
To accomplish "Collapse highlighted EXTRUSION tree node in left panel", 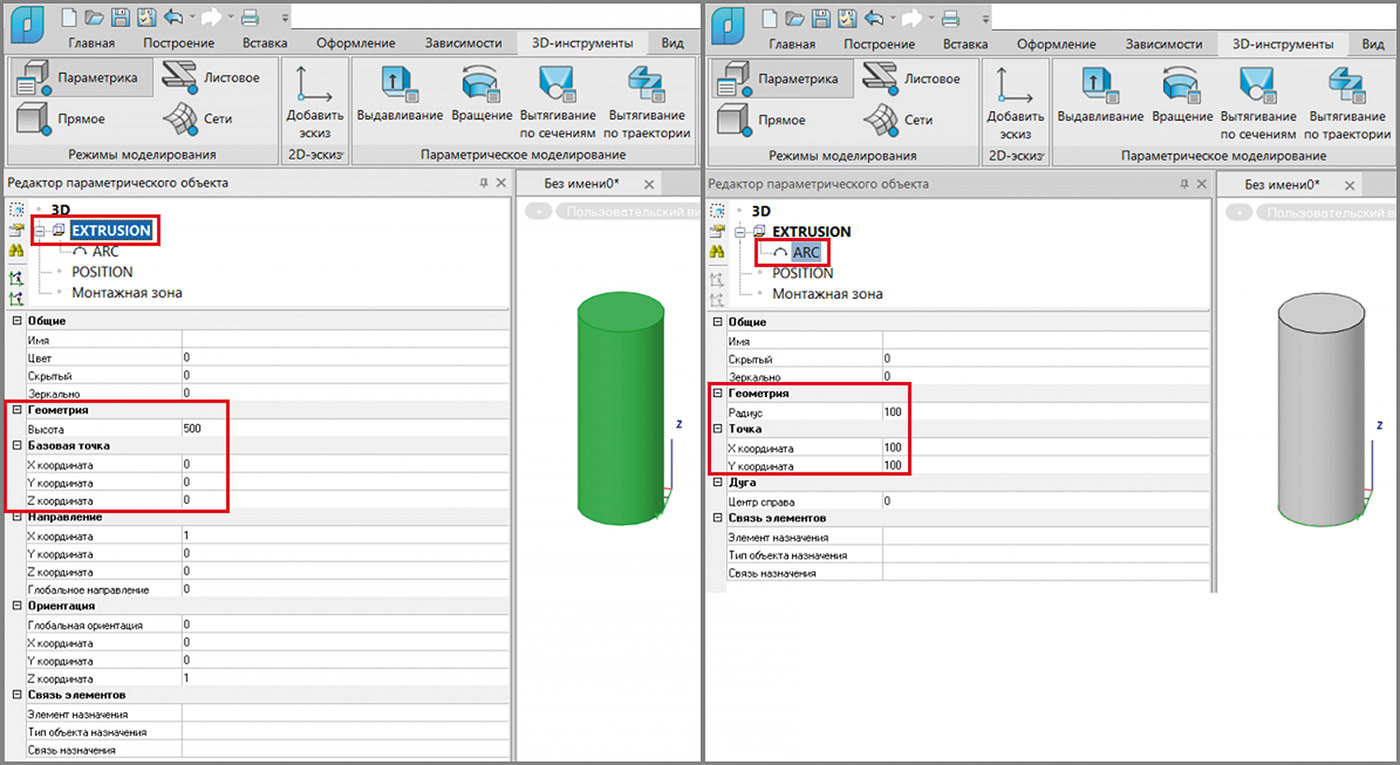I will (x=43, y=231).
